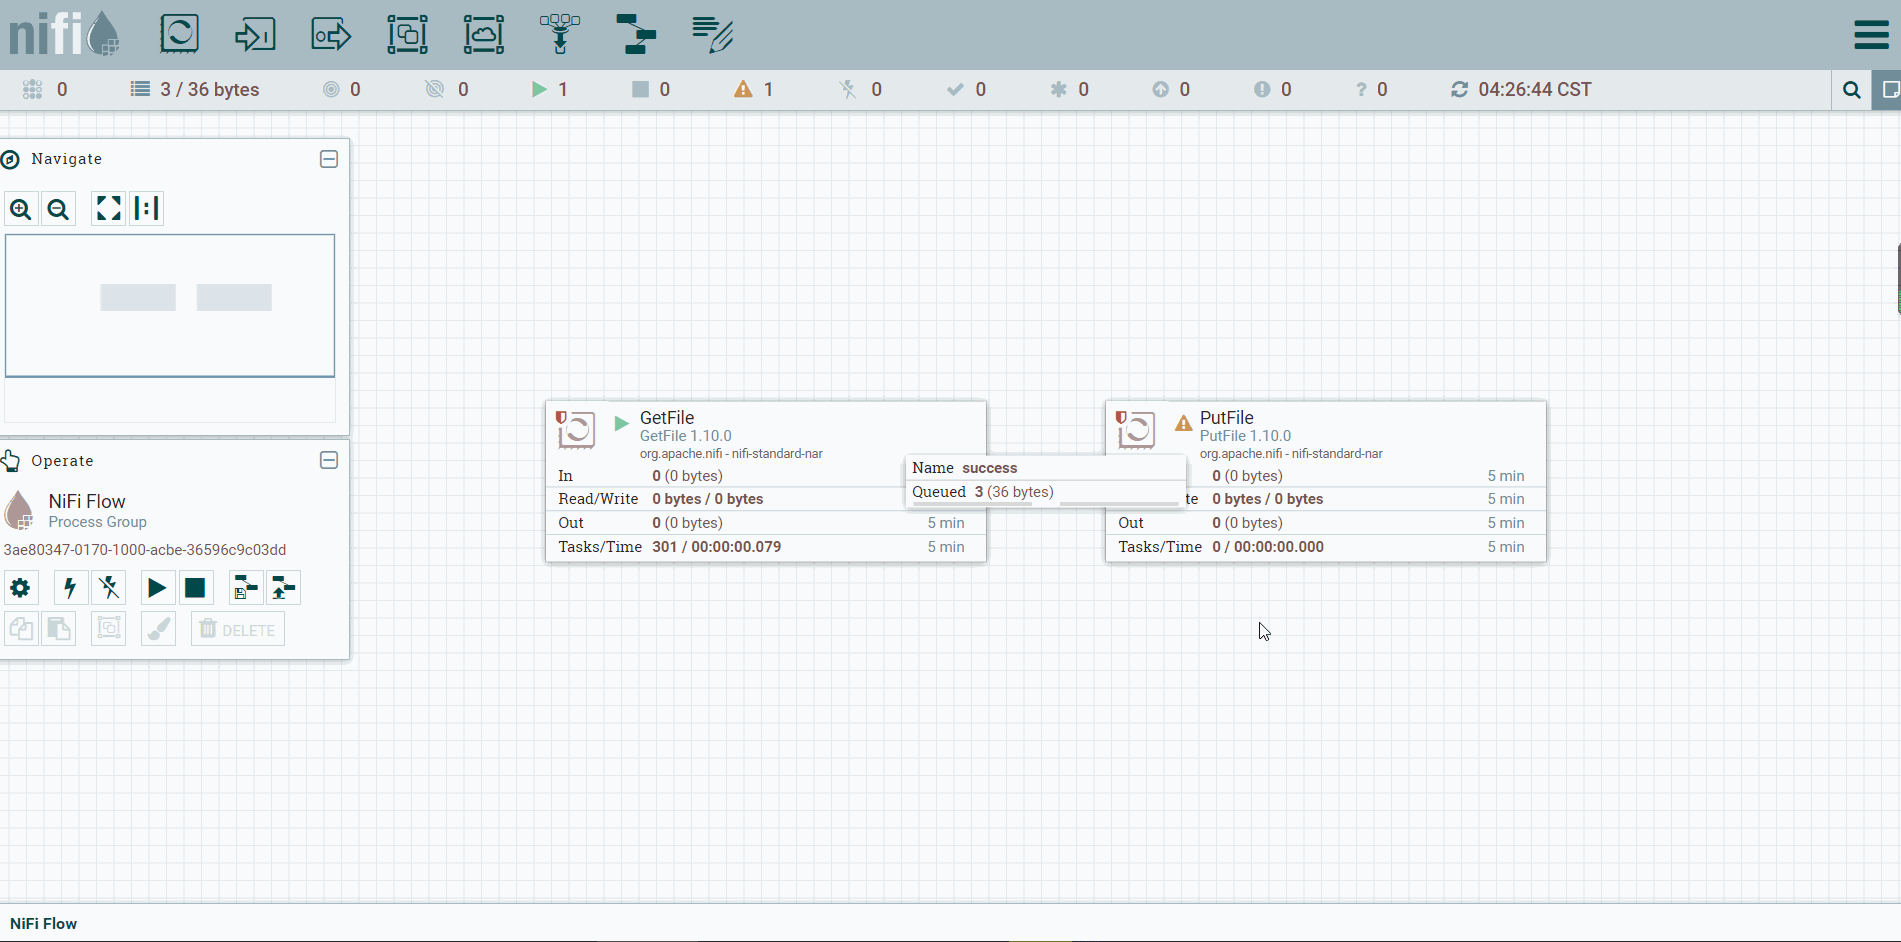1901x942 pixels.
Task: Collapse the Operate panel
Action: [329, 460]
